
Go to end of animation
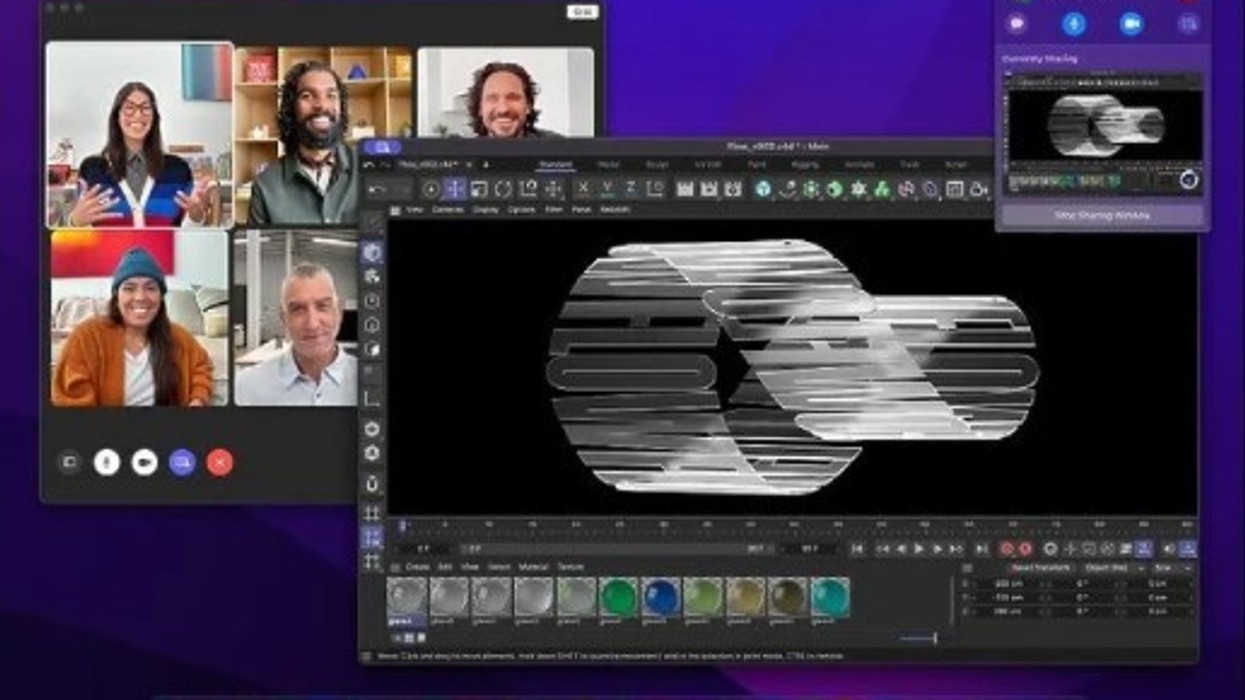click(x=982, y=549)
